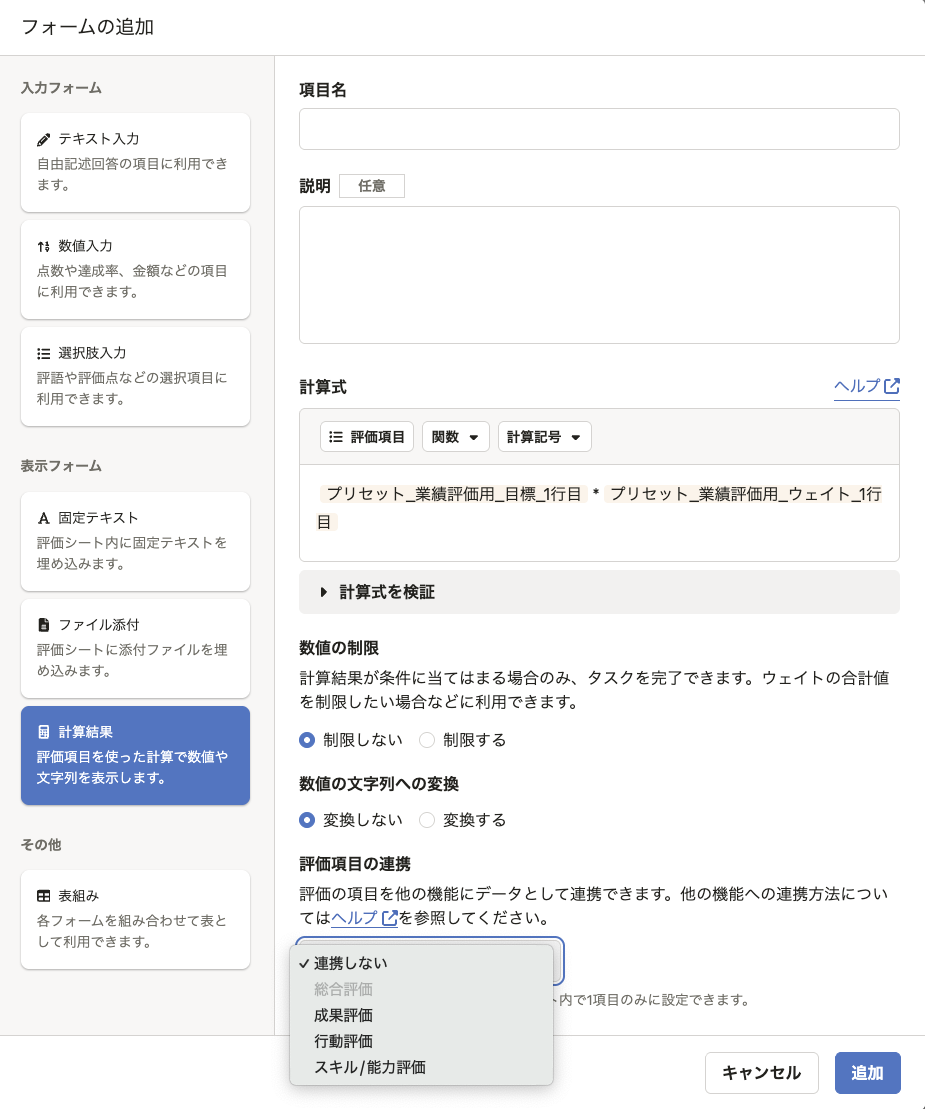The image size is (925, 1109).
Task: Select the 制限する radio button
Action: point(427,740)
